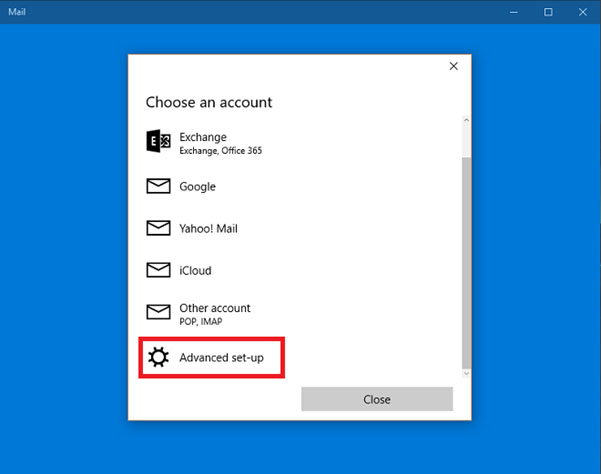This screenshot has height=474, width=601.
Task: Click the Google envelope icon
Action: (x=158, y=186)
